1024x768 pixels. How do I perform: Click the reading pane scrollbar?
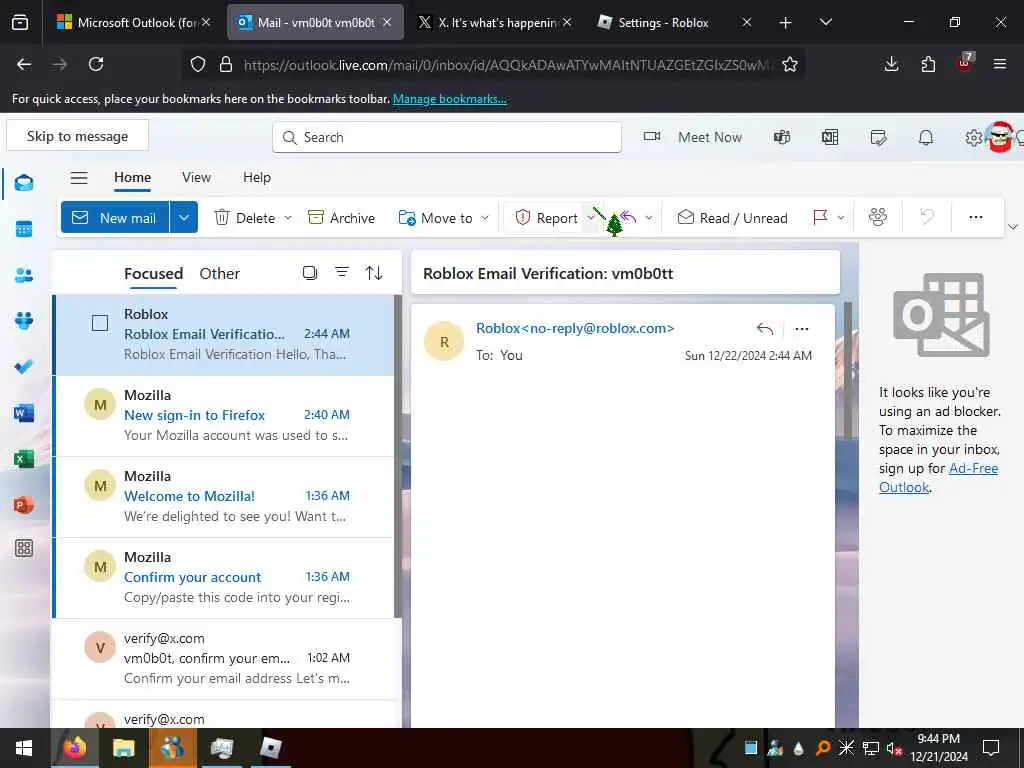pyautogui.click(x=848, y=371)
